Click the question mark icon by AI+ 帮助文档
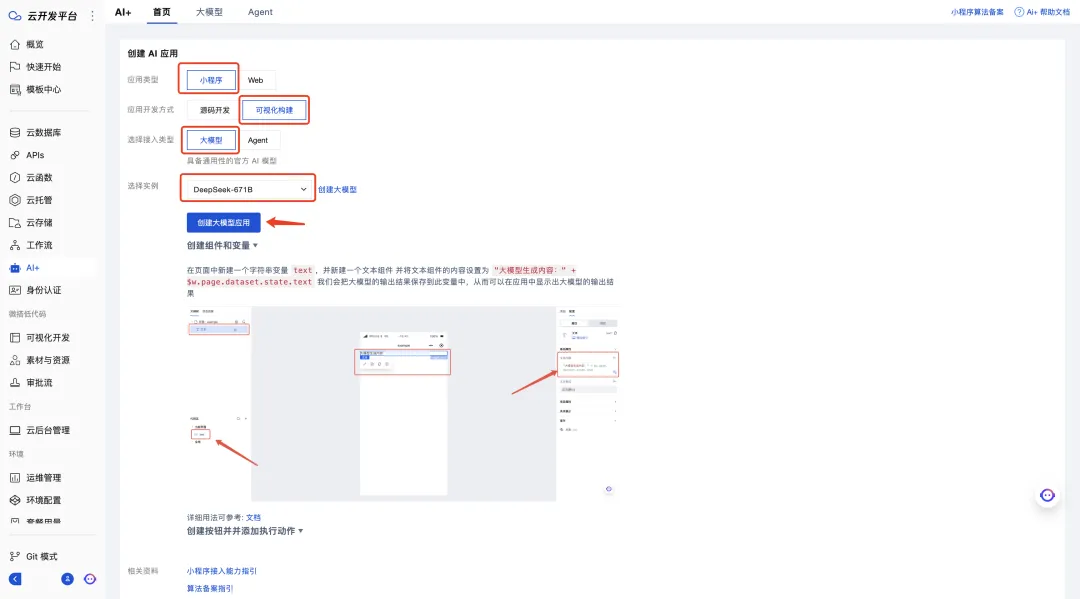1080x599 pixels. click(x=1019, y=12)
